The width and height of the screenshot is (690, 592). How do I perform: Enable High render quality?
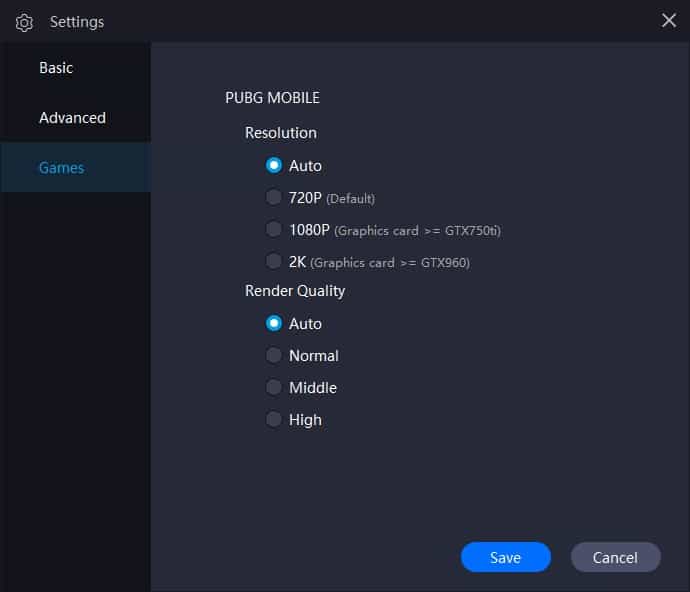pyautogui.click(x=273, y=419)
